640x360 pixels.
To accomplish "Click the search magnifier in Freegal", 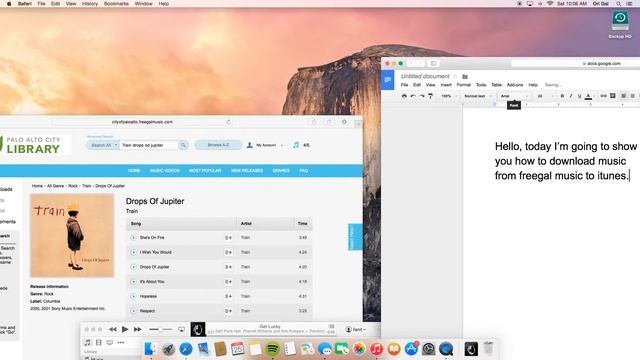I will [183, 145].
